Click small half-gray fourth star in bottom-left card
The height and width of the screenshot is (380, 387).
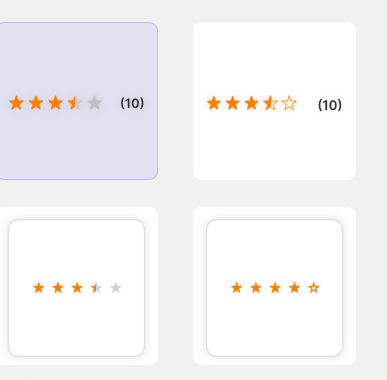[x=97, y=288]
